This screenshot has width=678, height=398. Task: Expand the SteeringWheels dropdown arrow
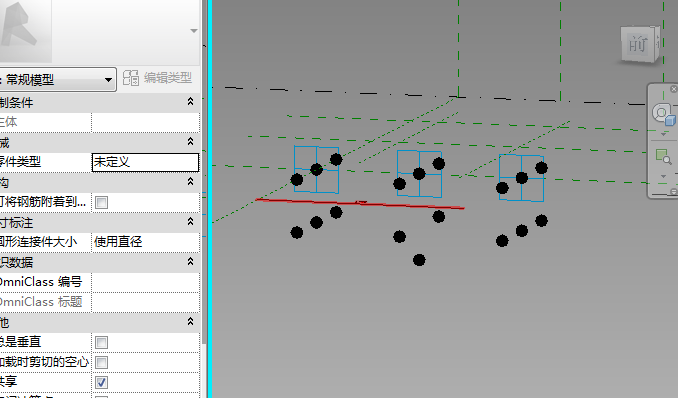coord(663,135)
